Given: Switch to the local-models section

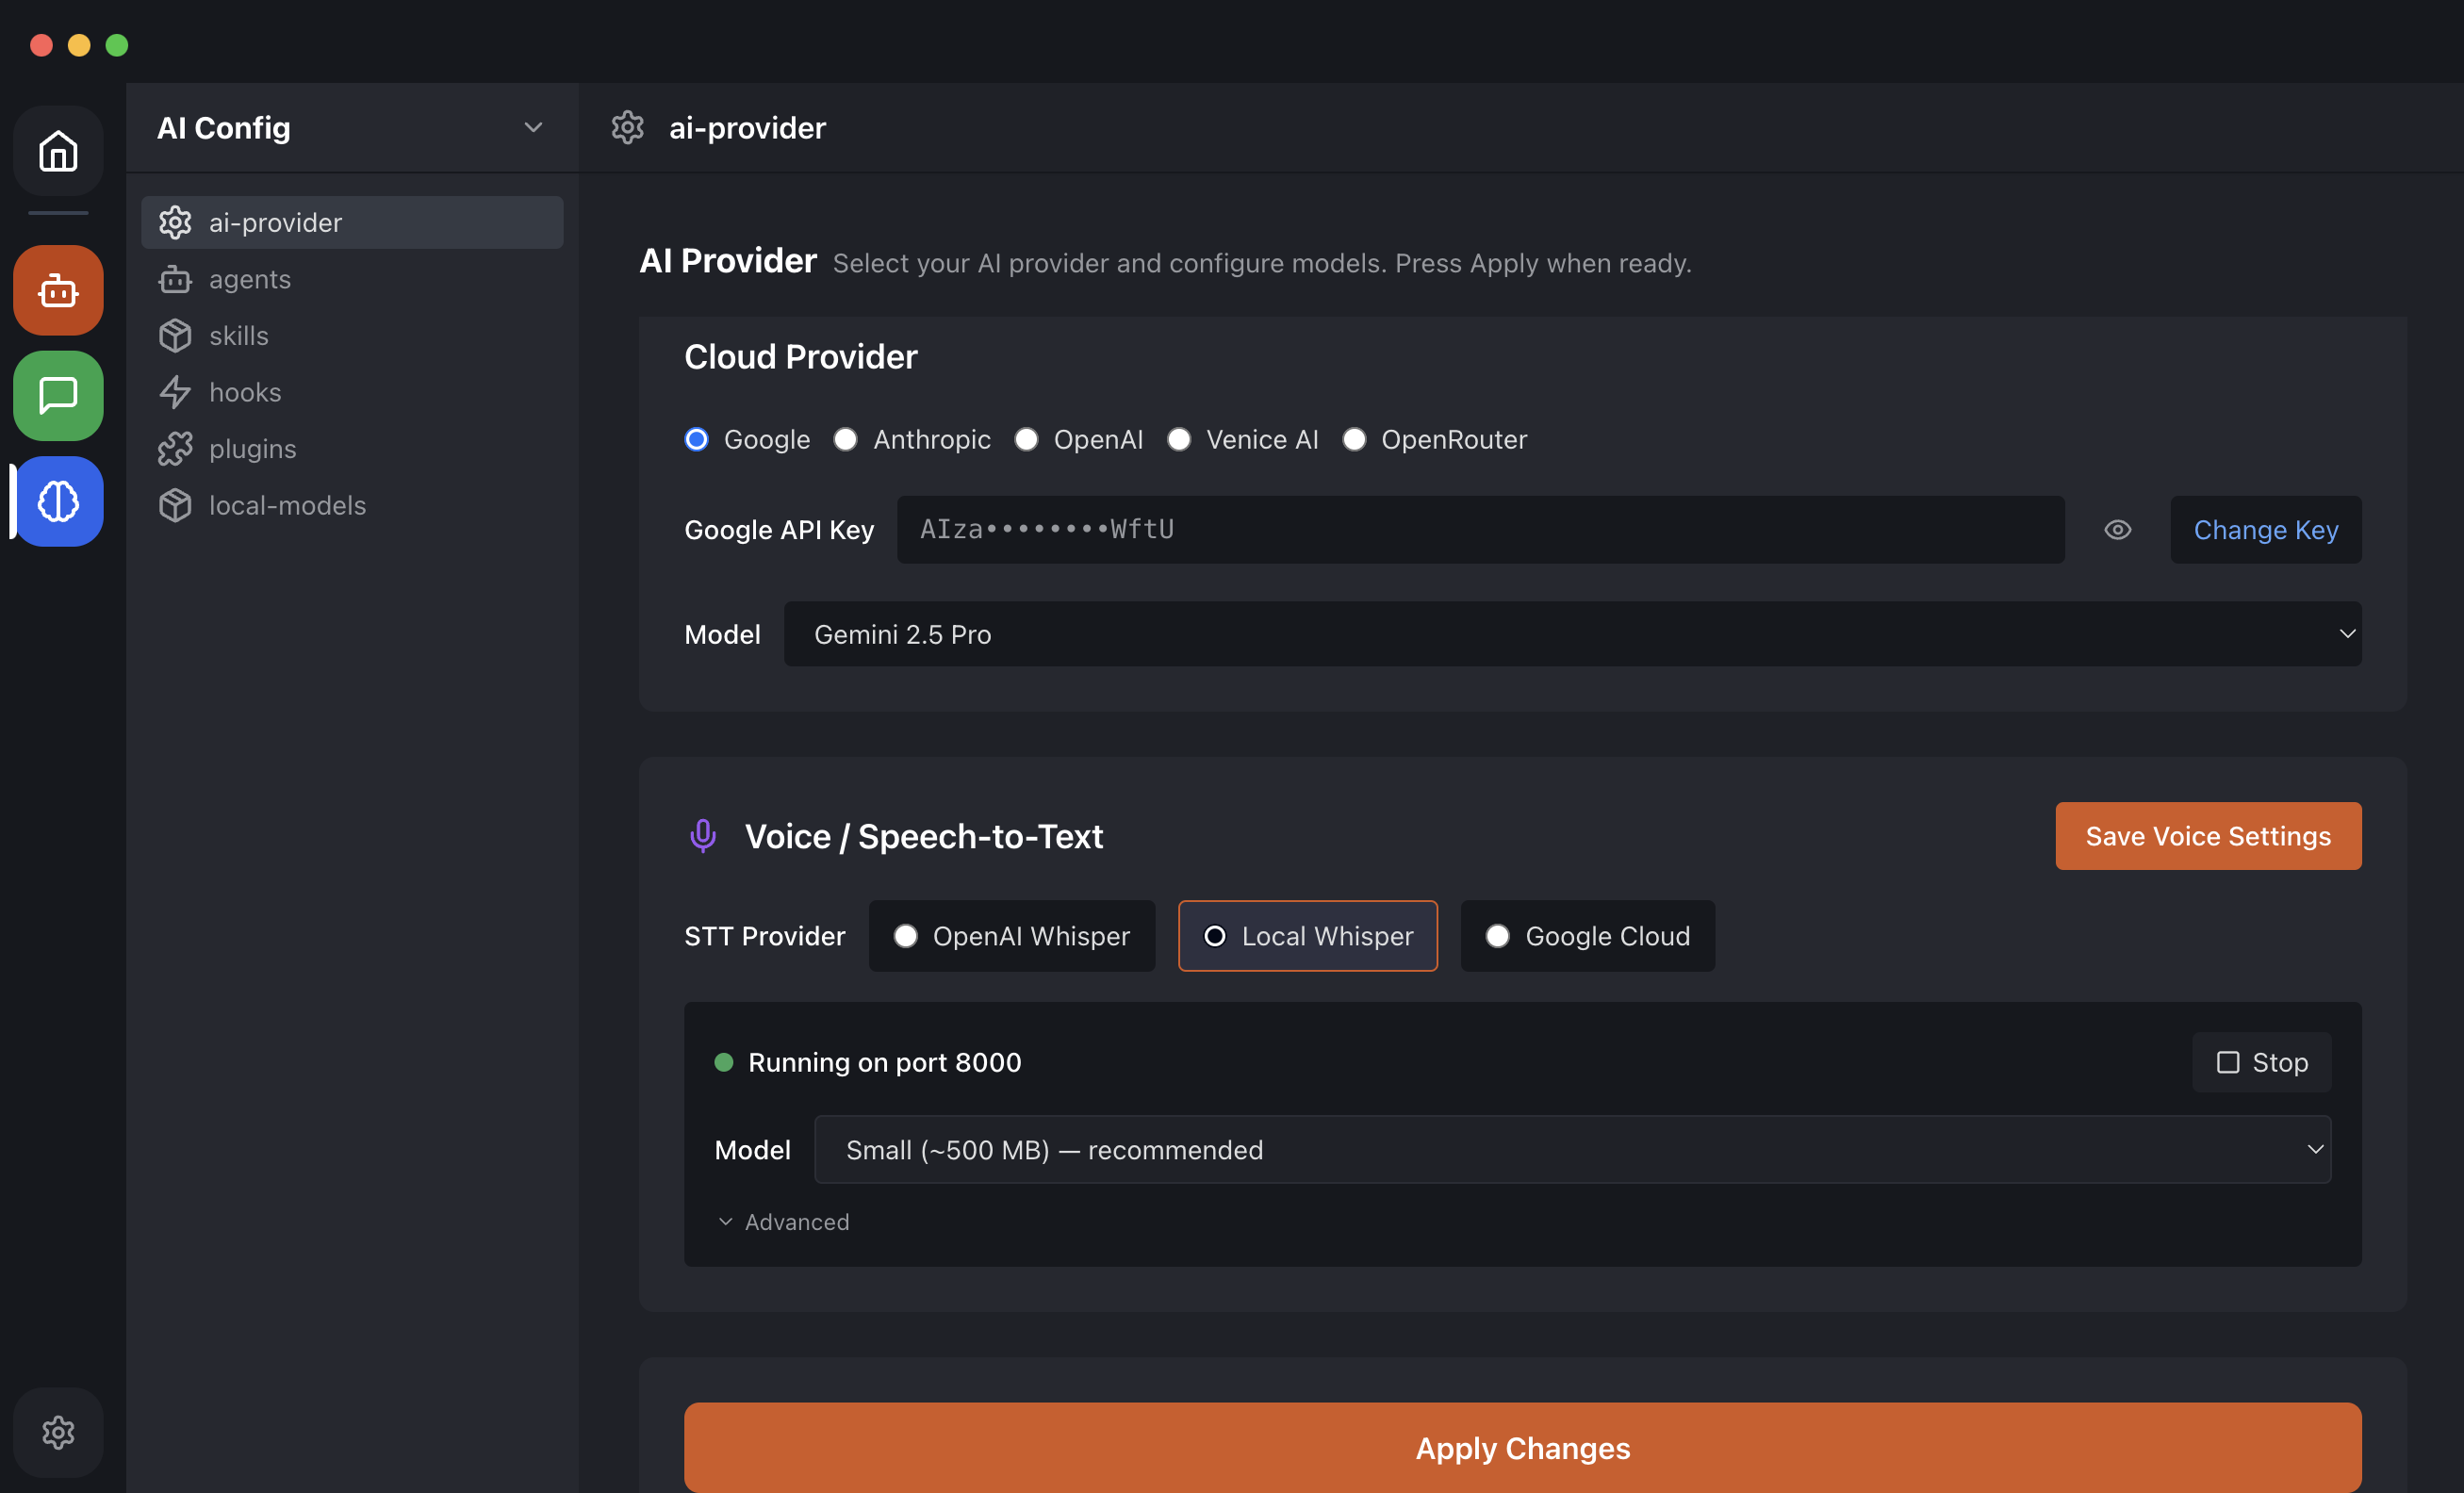Looking at the screenshot, I should 287,505.
